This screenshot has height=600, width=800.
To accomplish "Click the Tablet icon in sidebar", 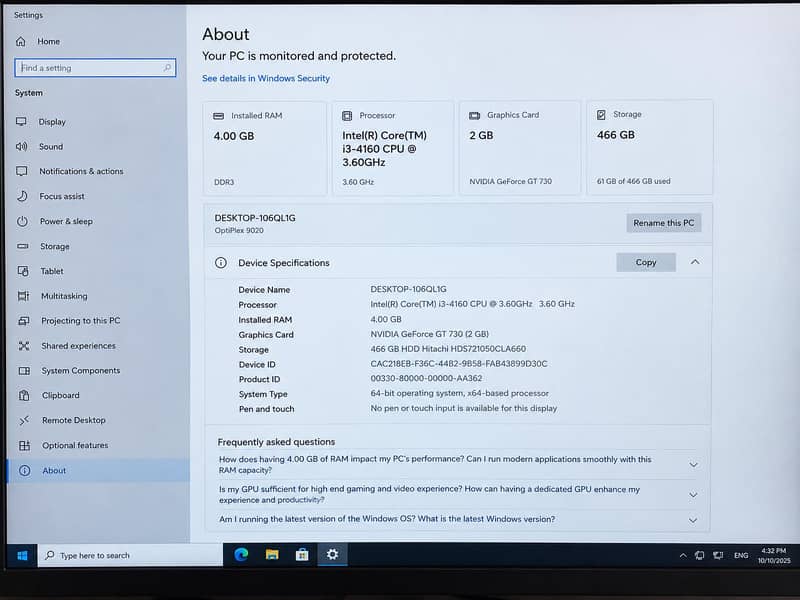I will click(23, 271).
